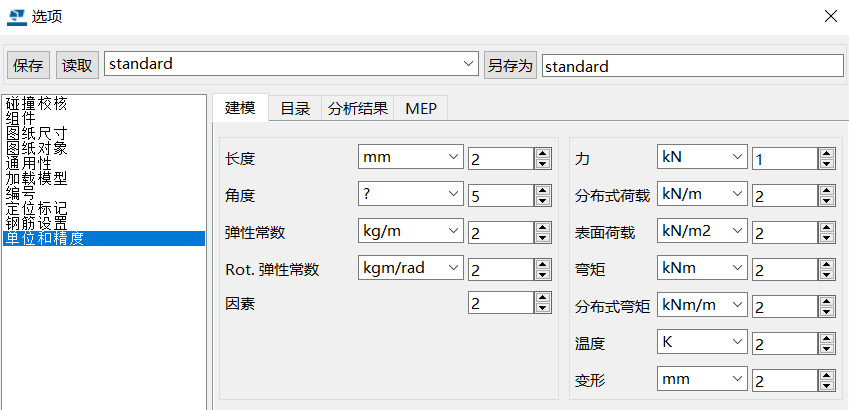The height and width of the screenshot is (410, 849).
Task: Open the 温度 unit dropdown
Action: click(x=702, y=342)
